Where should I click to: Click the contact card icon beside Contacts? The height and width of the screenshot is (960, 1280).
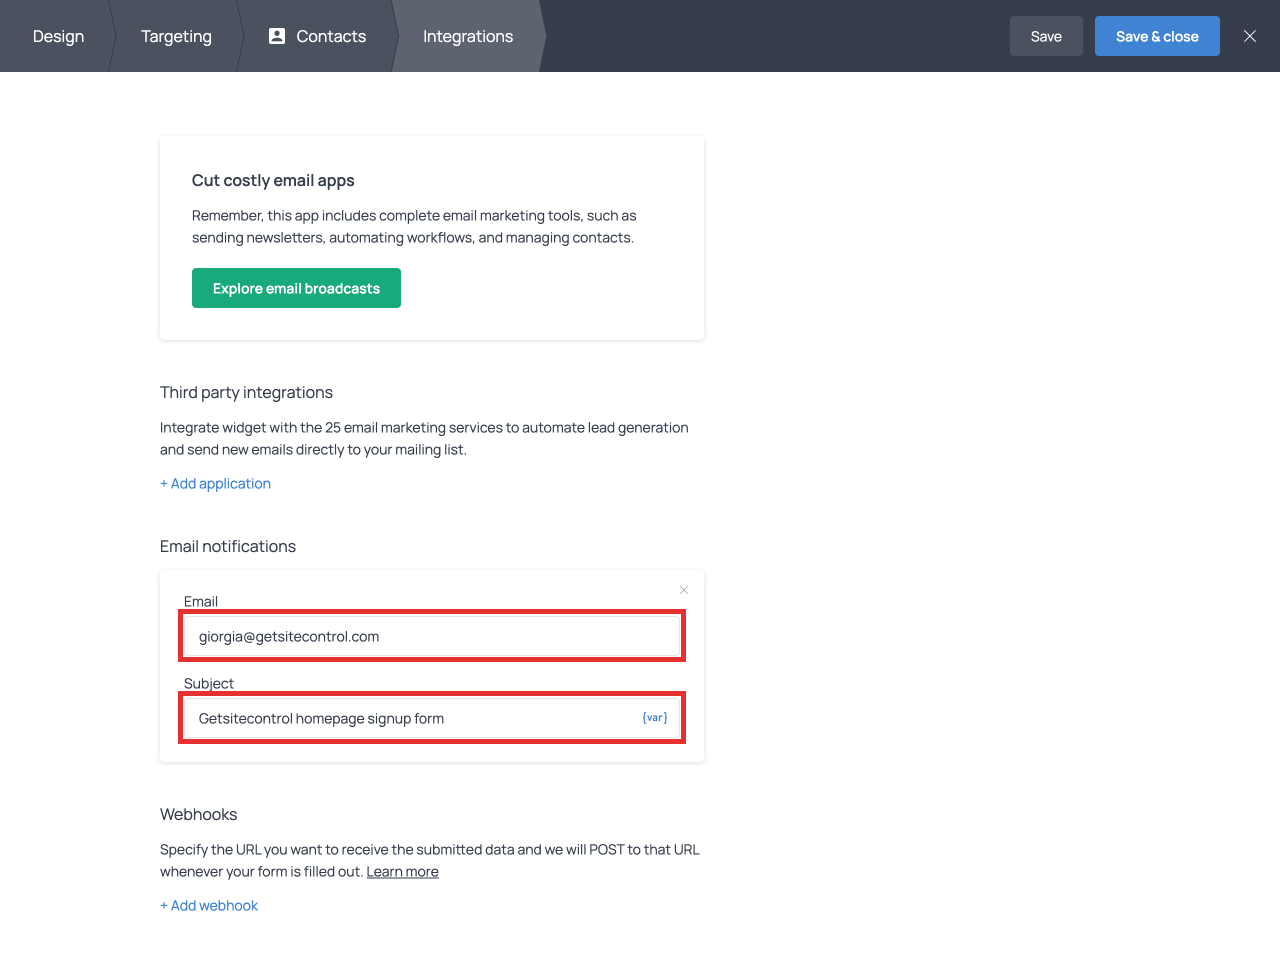[277, 36]
